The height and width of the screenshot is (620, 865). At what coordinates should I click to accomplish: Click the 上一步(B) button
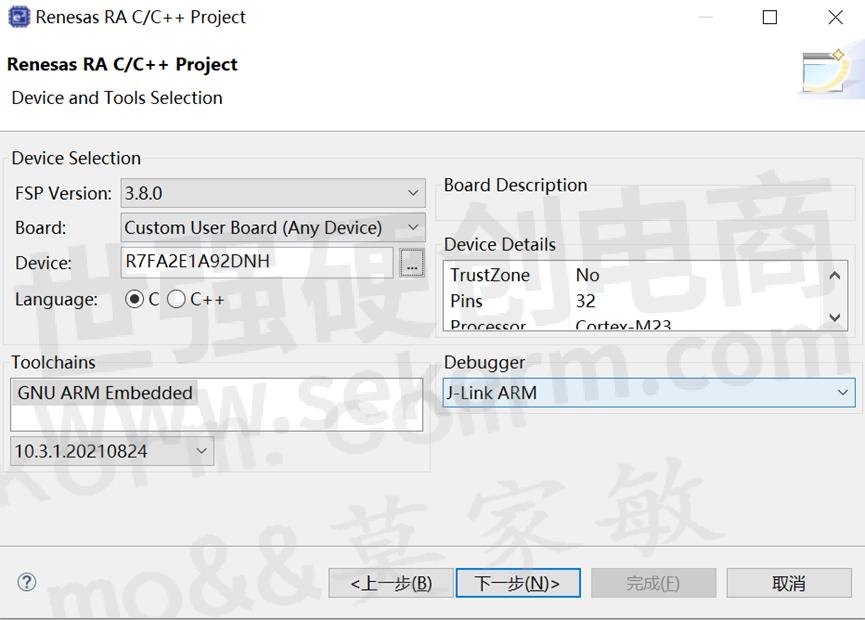390,583
